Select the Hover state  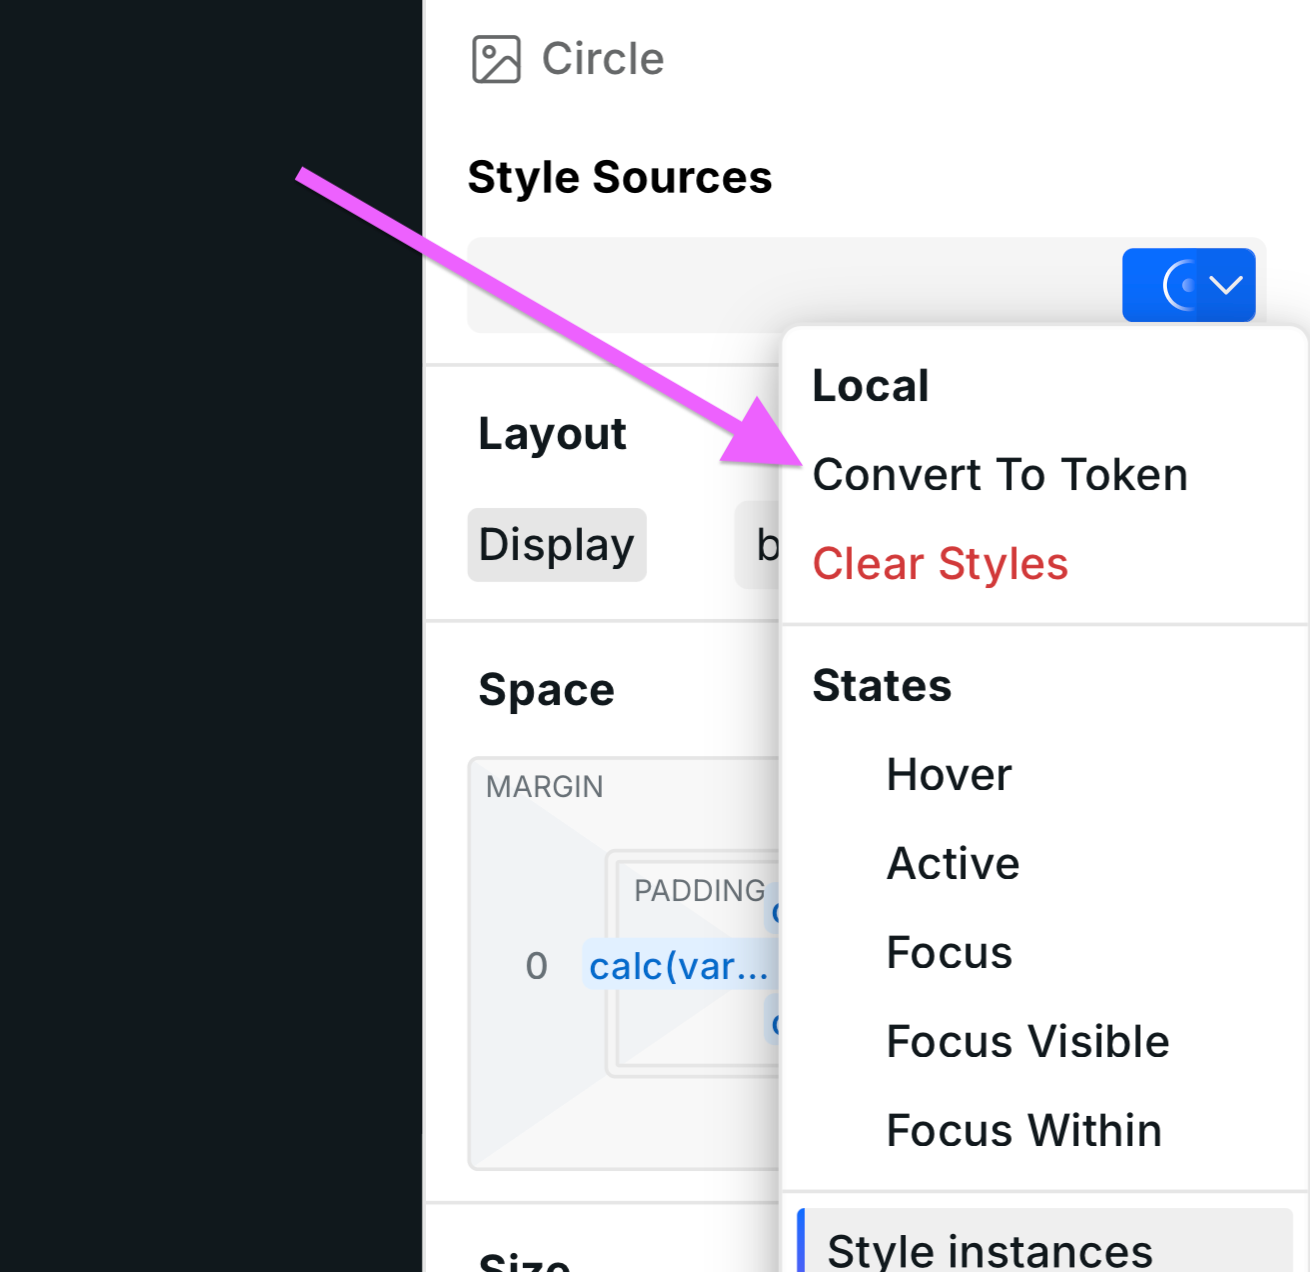[948, 774]
